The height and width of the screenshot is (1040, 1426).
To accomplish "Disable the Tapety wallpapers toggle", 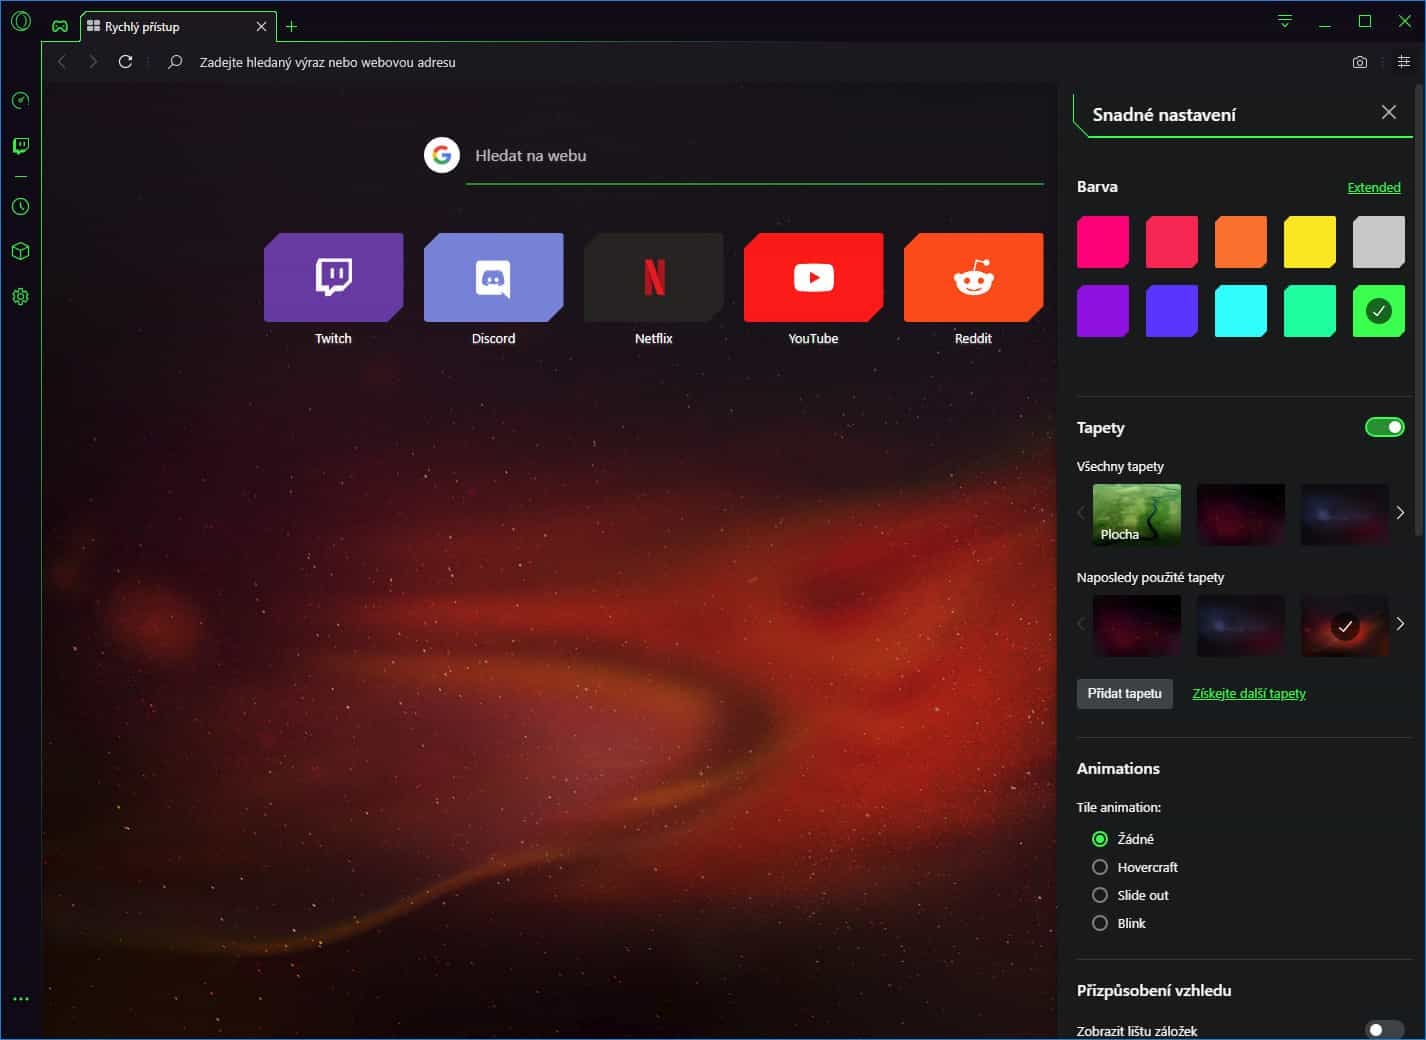I will (x=1384, y=426).
